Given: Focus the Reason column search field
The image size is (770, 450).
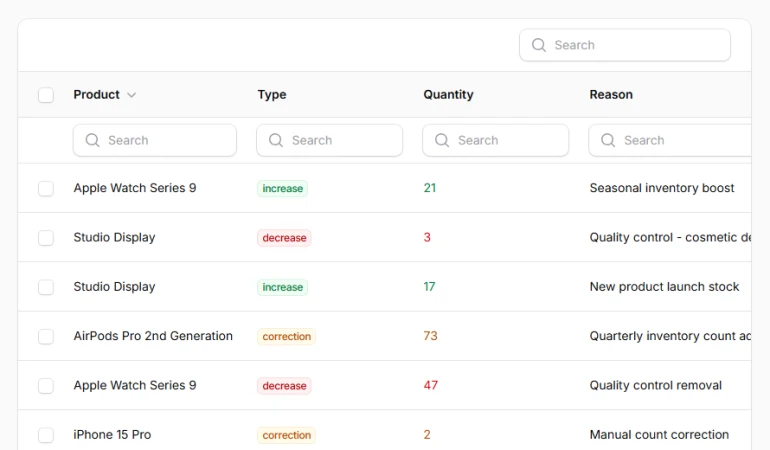Looking at the screenshot, I should coord(670,141).
